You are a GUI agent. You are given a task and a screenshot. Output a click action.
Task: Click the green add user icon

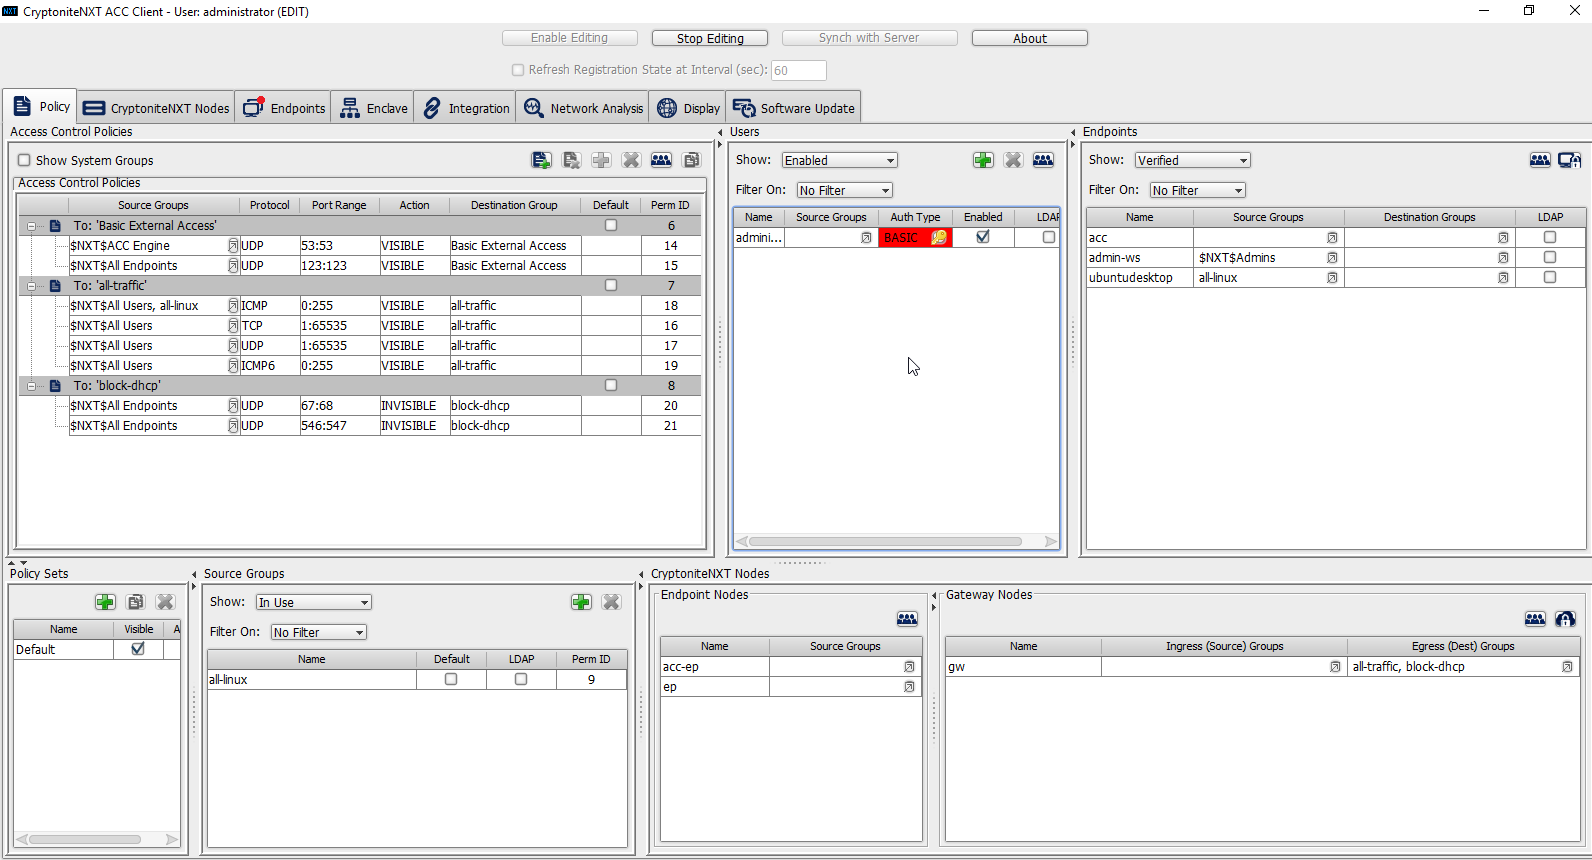pos(983,160)
